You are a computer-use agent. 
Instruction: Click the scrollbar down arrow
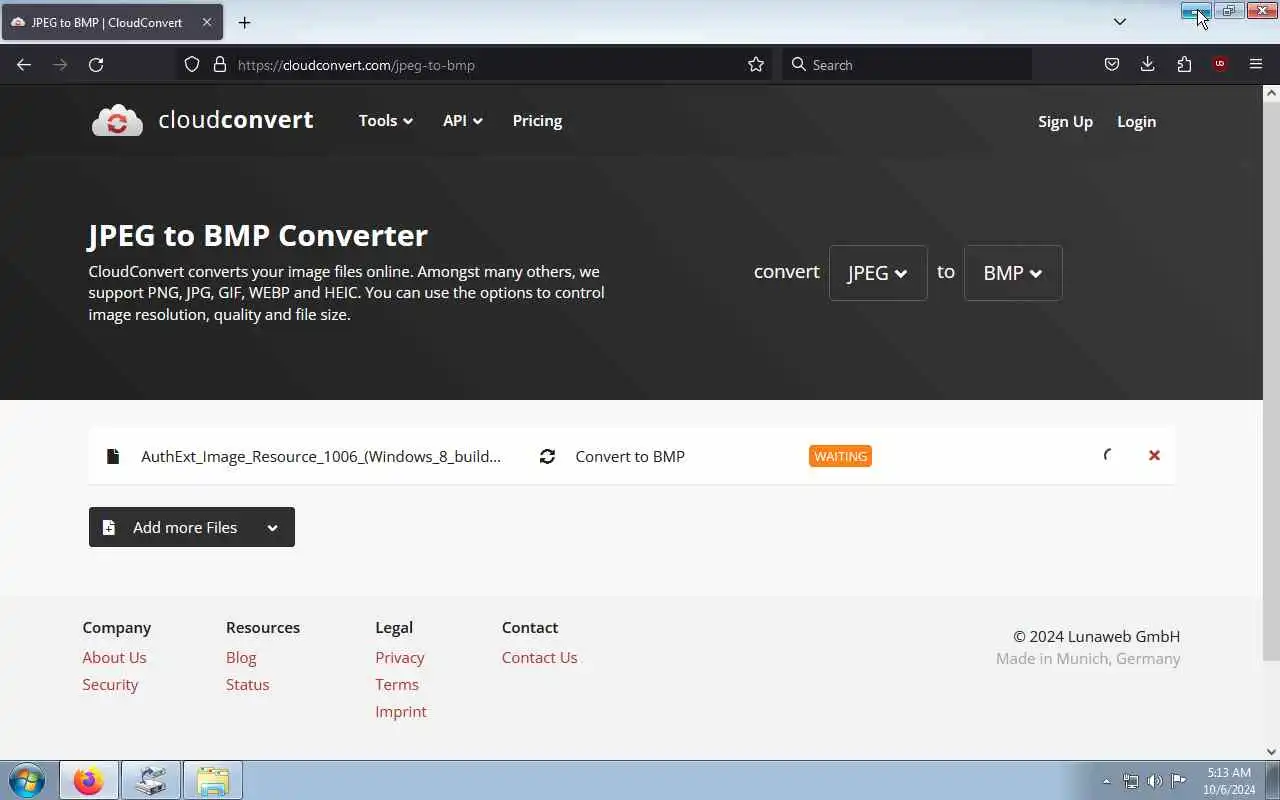[x=1271, y=752]
